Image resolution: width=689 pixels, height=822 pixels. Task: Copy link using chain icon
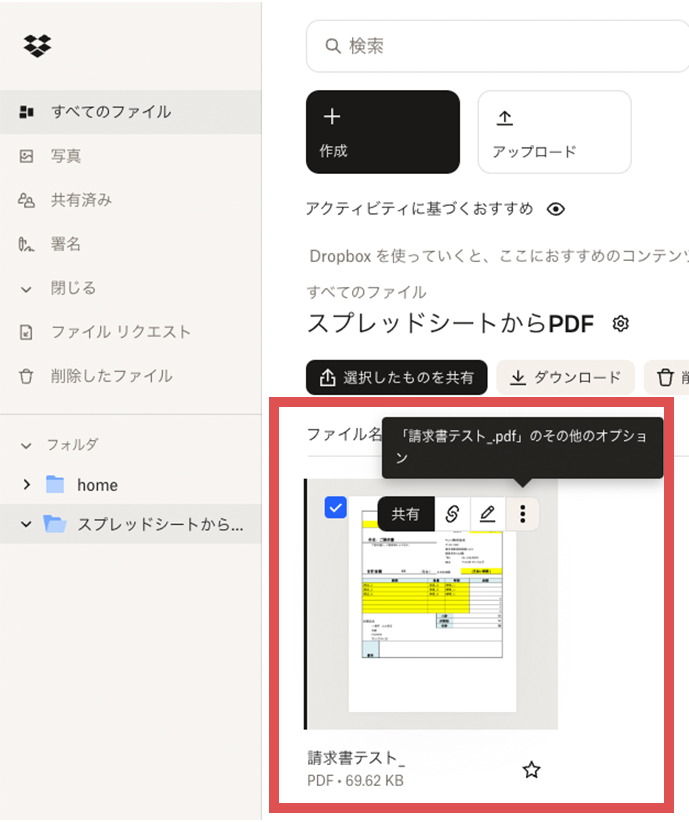pyautogui.click(x=453, y=514)
